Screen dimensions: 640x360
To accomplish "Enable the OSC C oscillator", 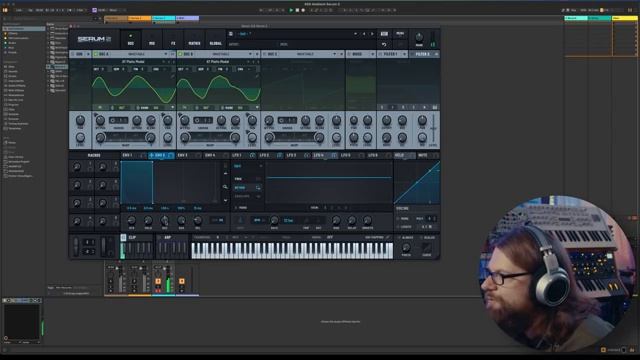I will tap(265, 54).
